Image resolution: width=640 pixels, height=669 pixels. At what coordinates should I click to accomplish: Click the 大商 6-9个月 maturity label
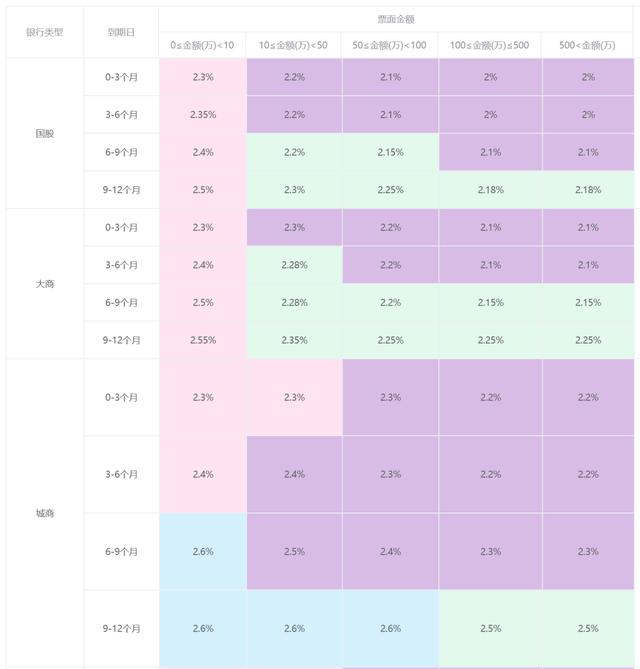coord(121,303)
